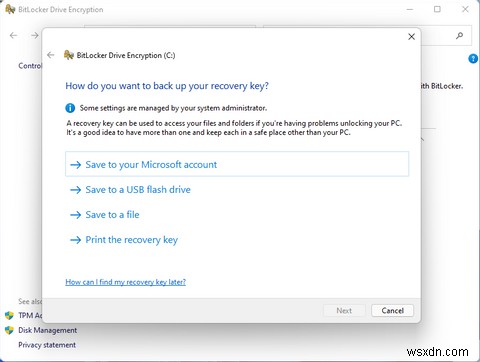Maximize the BitLocker Drive Encryption window
Viewport: 480px width, 362px height.
[437, 9]
